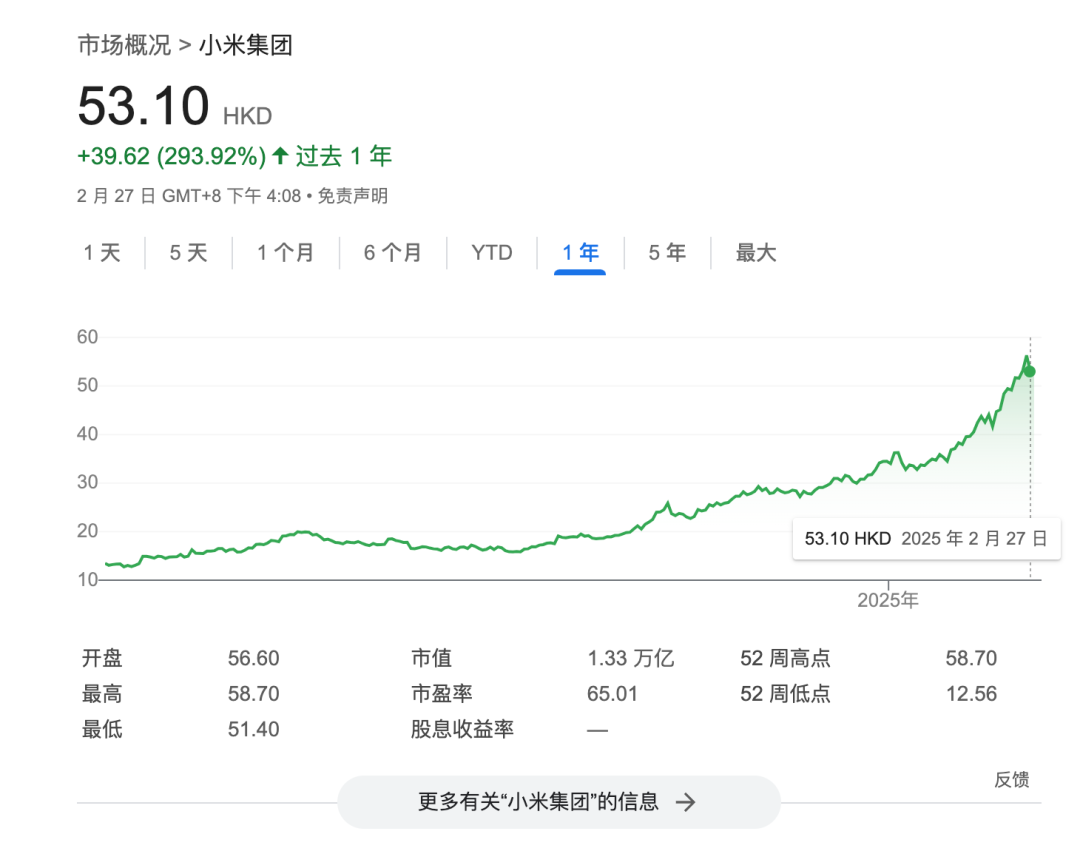
Task: Click the 52 周高点 label
Action: tap(785, 658)
